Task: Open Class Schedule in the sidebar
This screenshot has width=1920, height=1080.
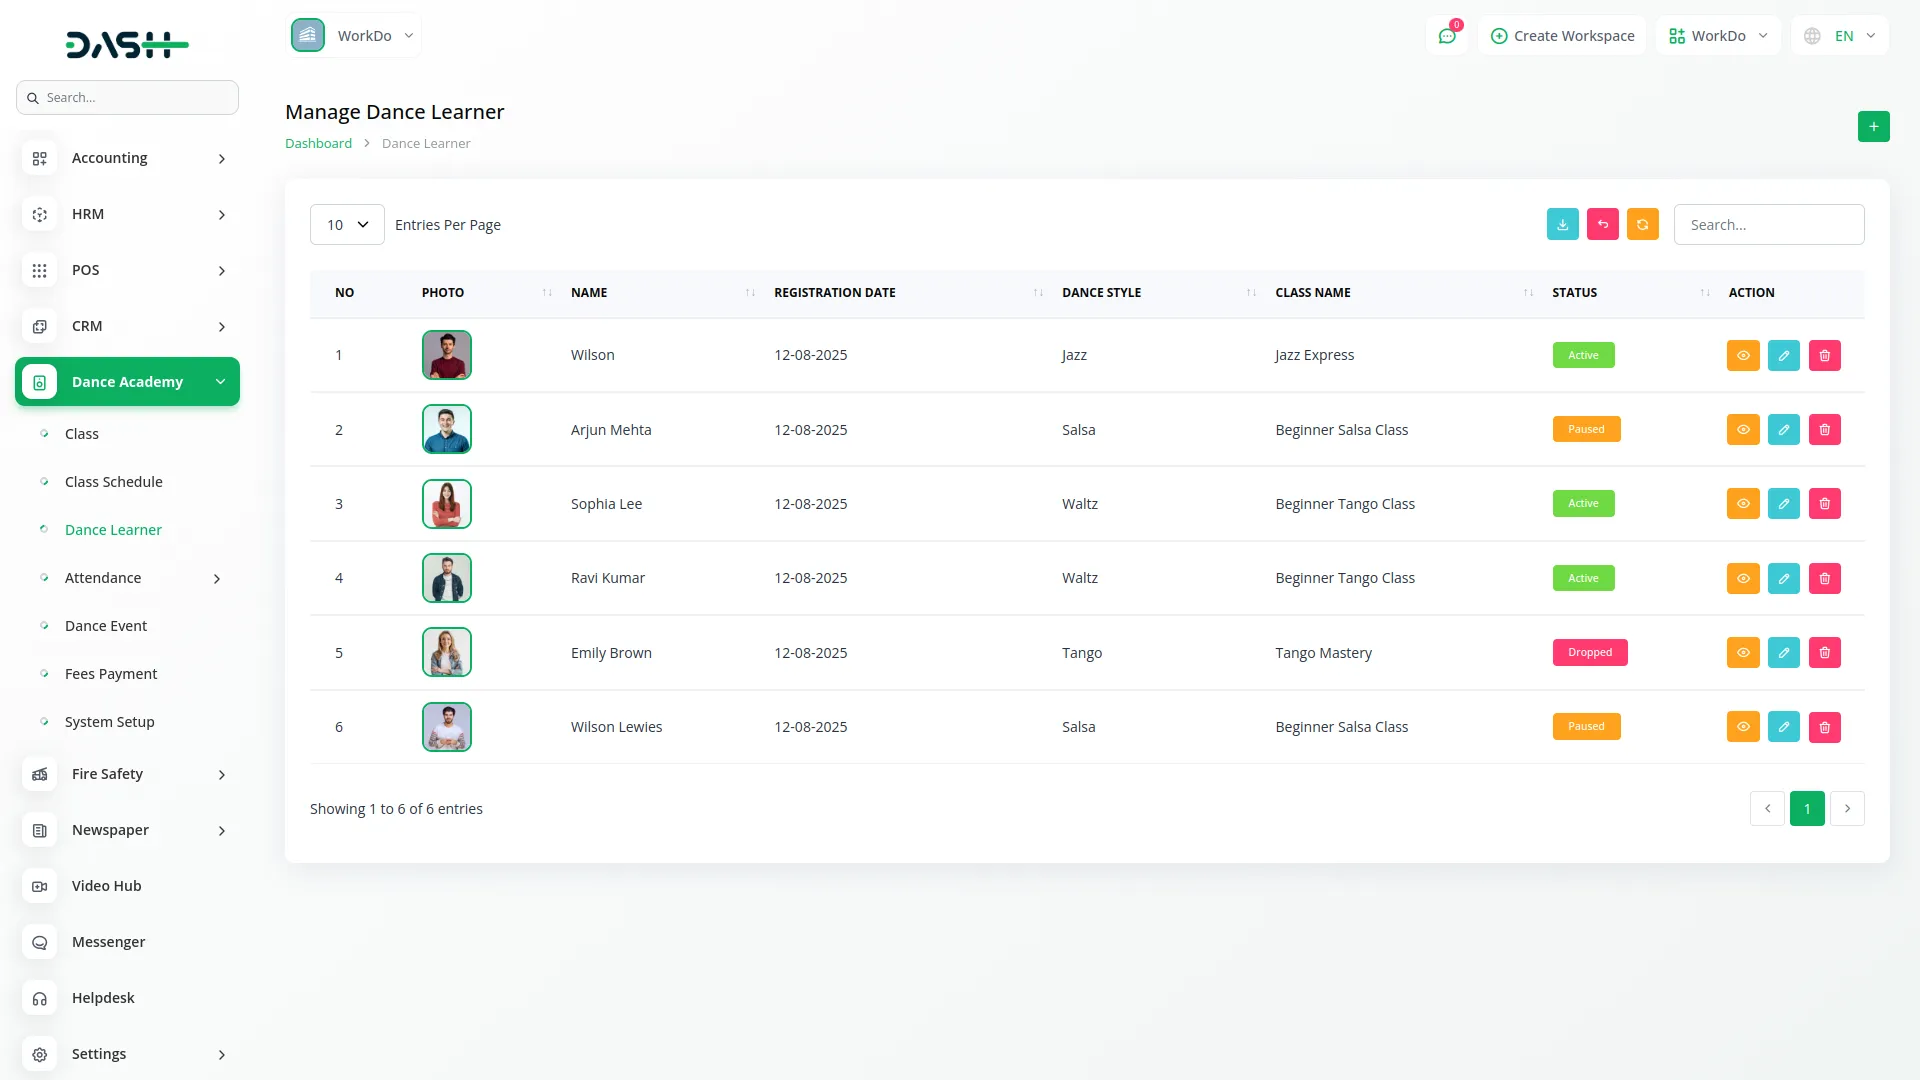Action: point(113,482)
